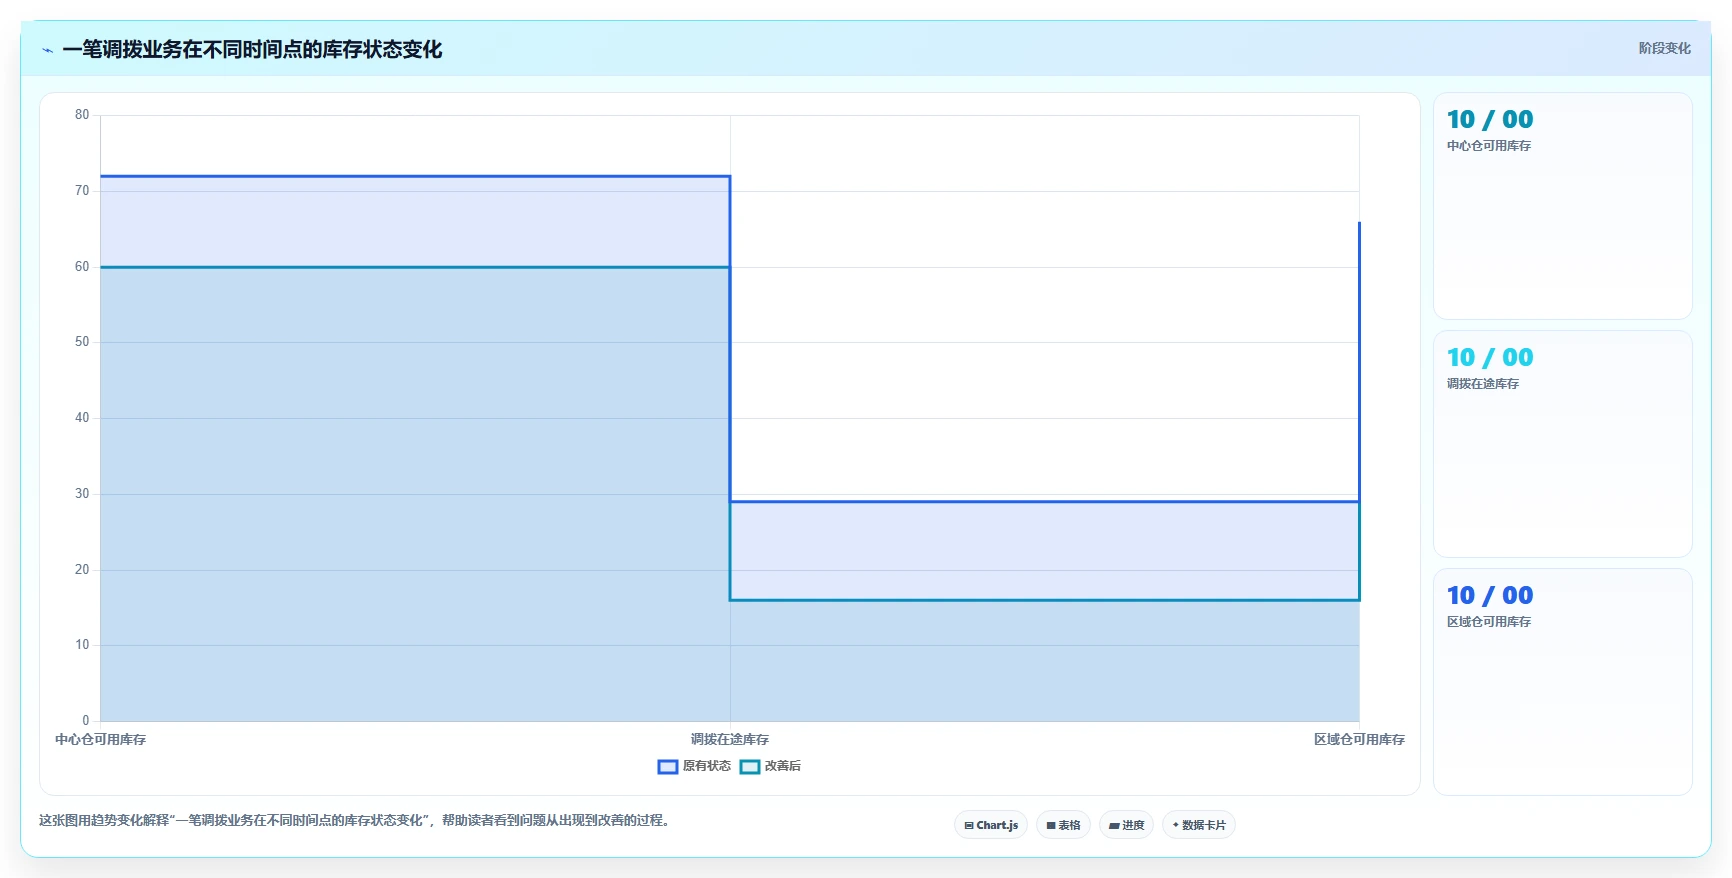Viewport: 1732px width, 878px height.
Task: Click the x-axis label 调拨在途库存
Action: point(730,740)
